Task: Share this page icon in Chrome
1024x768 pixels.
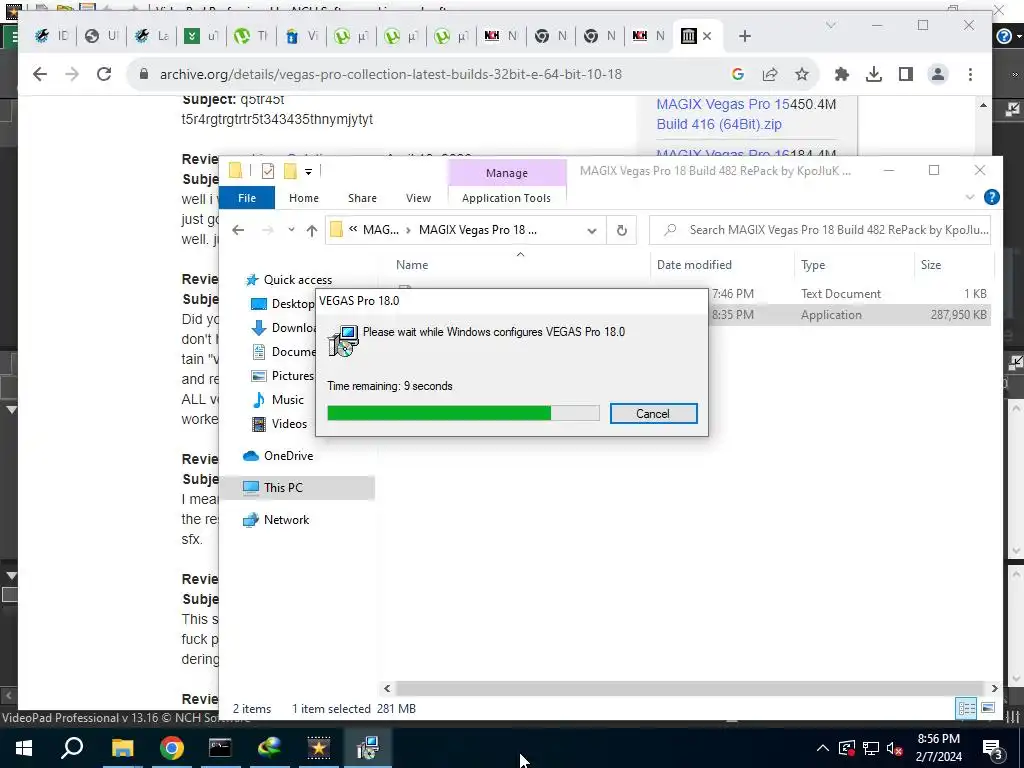Action: [x=770, y=74]
